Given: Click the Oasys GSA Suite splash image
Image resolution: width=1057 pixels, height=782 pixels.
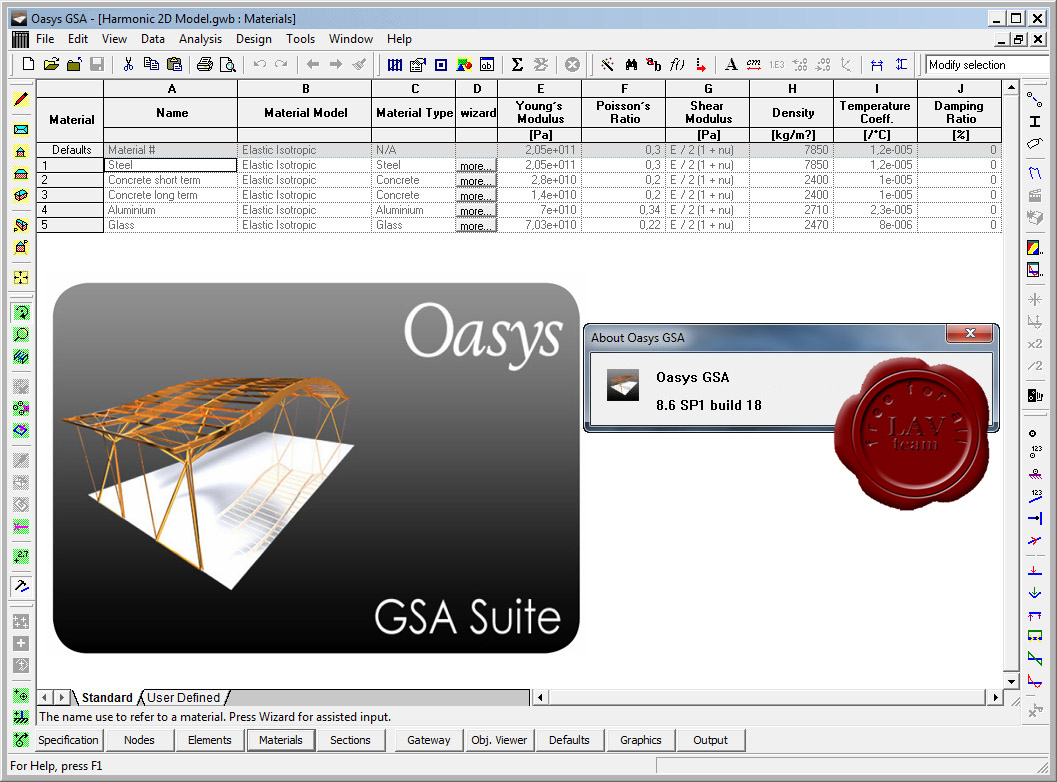Looking at the screenshot, I should [316, 468].
